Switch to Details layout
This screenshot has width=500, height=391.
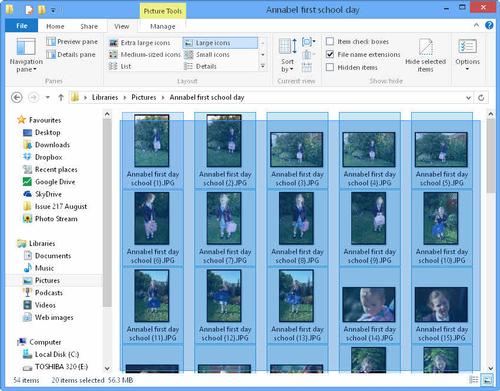200,66
